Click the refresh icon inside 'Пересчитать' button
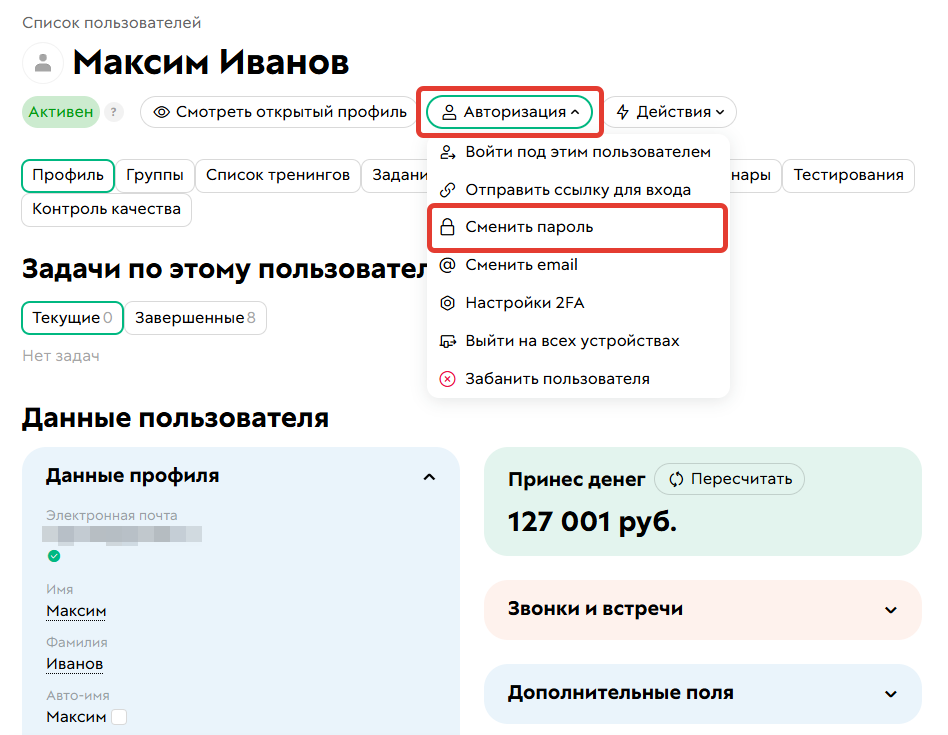The height and width of the screenshot is (735, 948). click(x=676, y=479)
